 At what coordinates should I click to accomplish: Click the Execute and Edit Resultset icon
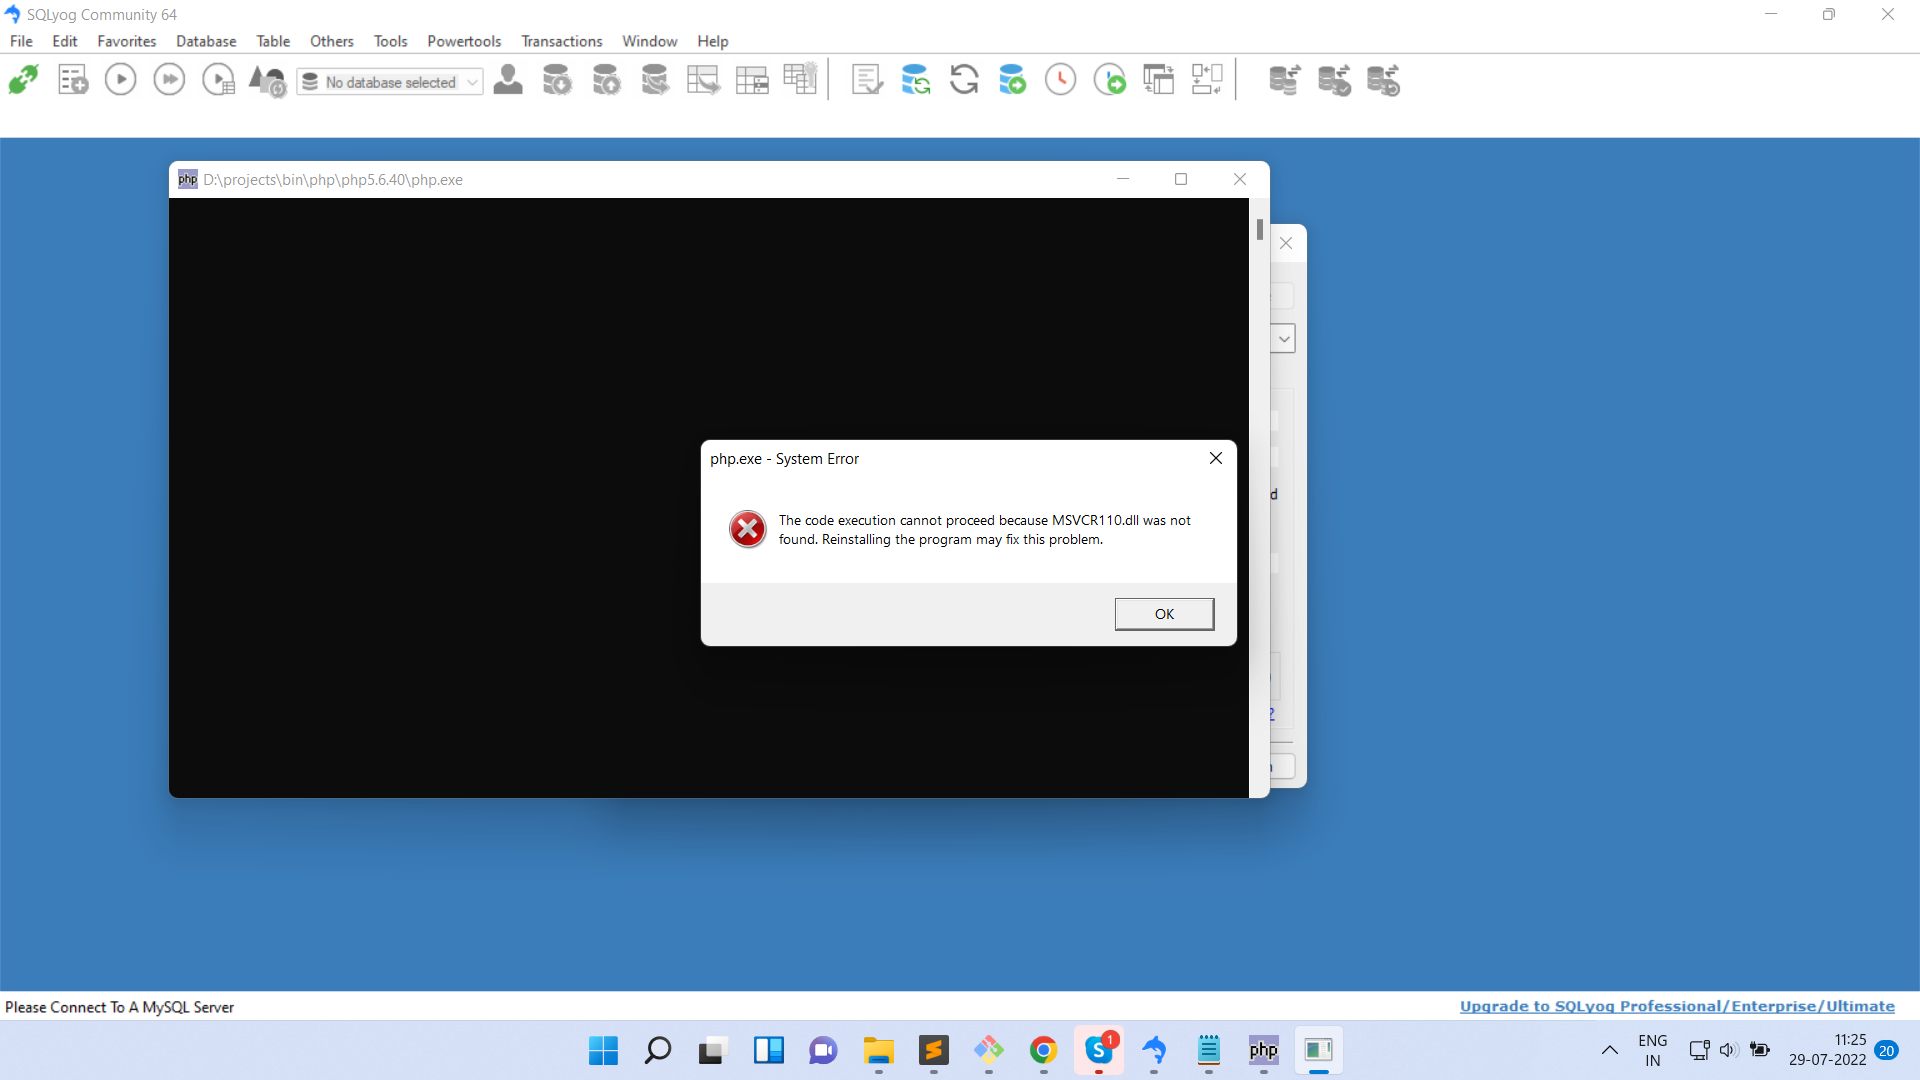[x=218, y=80]
